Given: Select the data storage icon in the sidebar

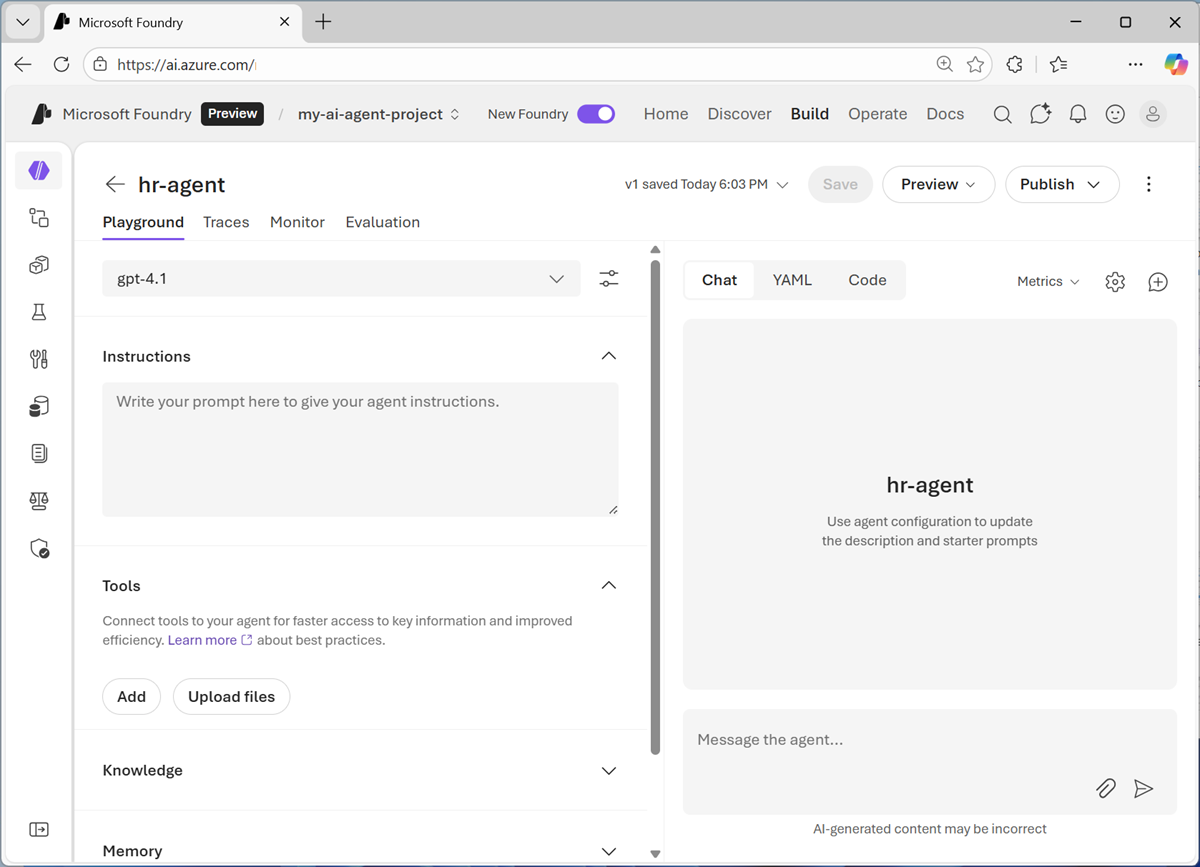Looking at the screenshot, I should point(39,406).
